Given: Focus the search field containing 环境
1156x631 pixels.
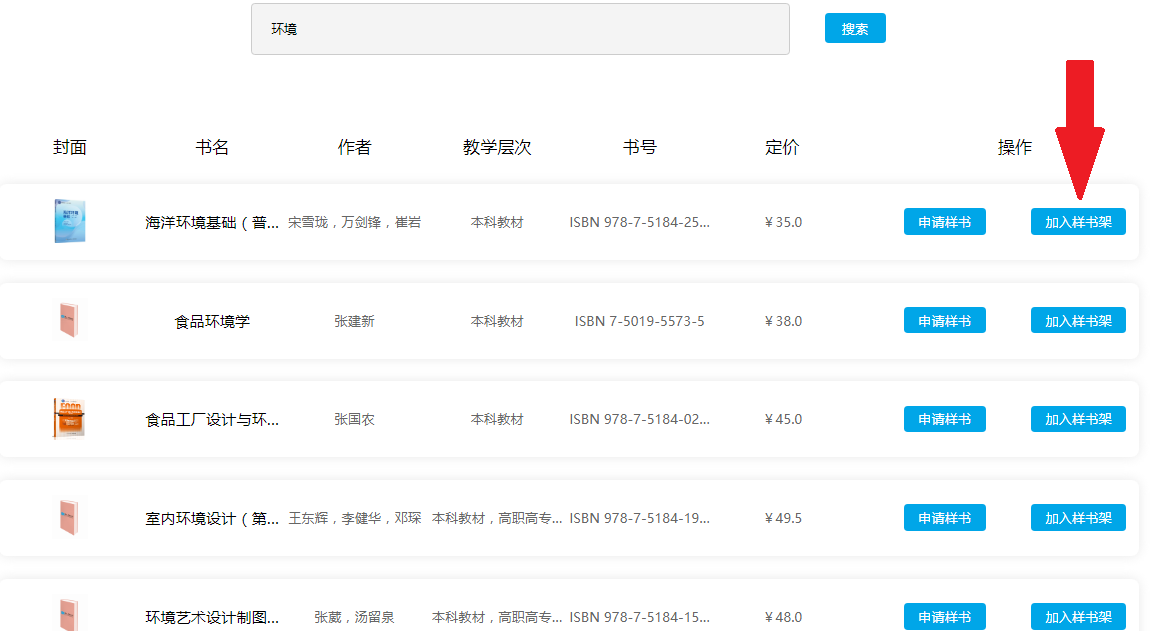Looking at the screenshot, I should (x=520, y=29).
